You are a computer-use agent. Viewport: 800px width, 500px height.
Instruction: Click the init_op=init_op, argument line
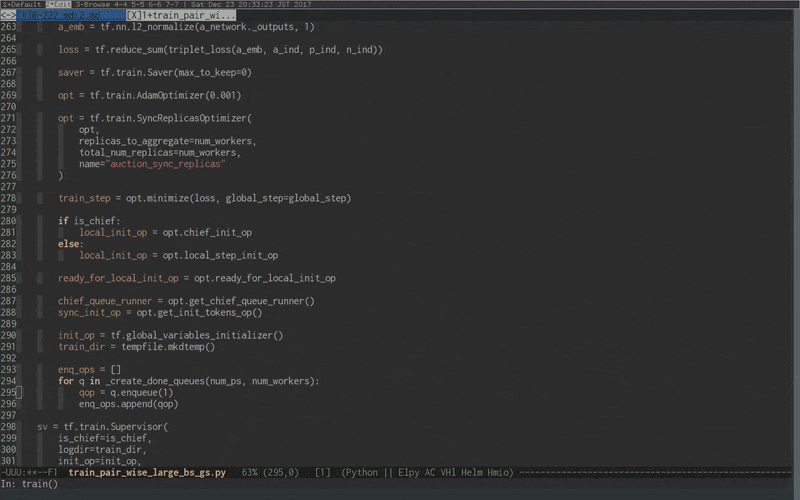[x=99, y=461]
